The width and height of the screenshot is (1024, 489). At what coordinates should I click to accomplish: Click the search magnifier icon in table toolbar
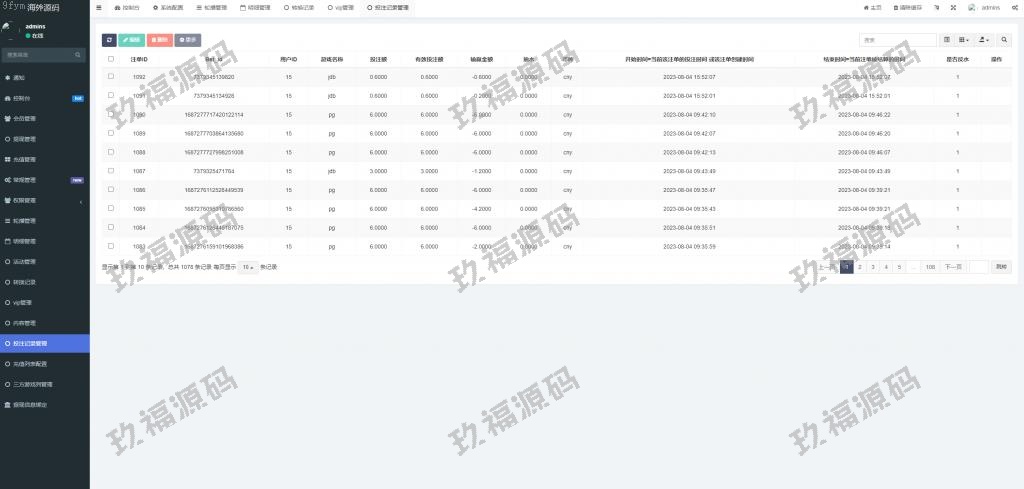pos(1005,40)
